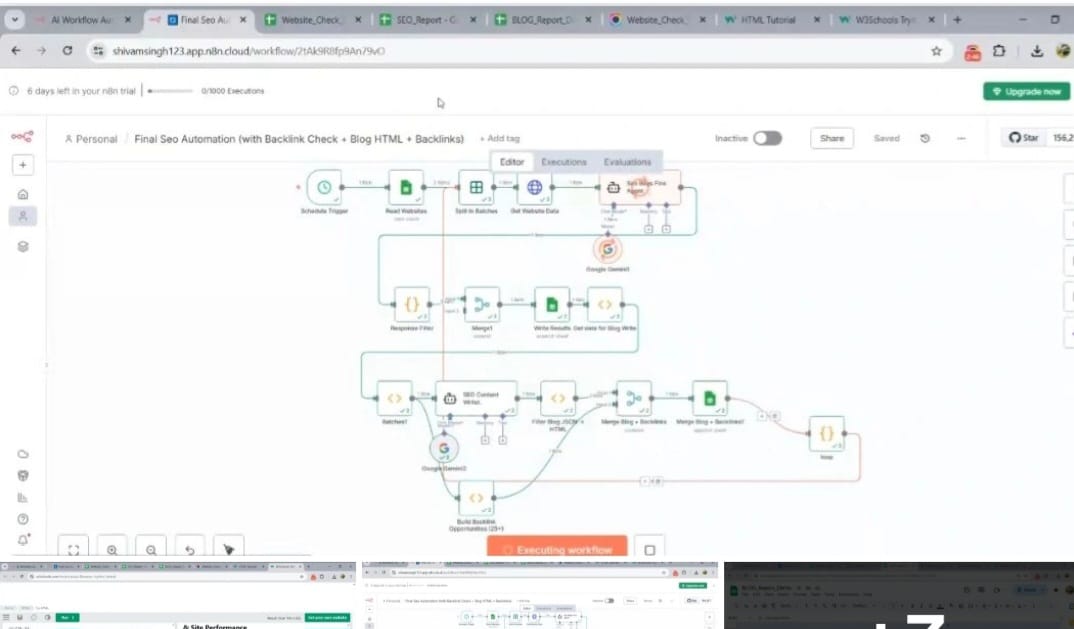Select the loop node at far right
This screenshot has height=629, width=1074.
click(x=827, y=433)
